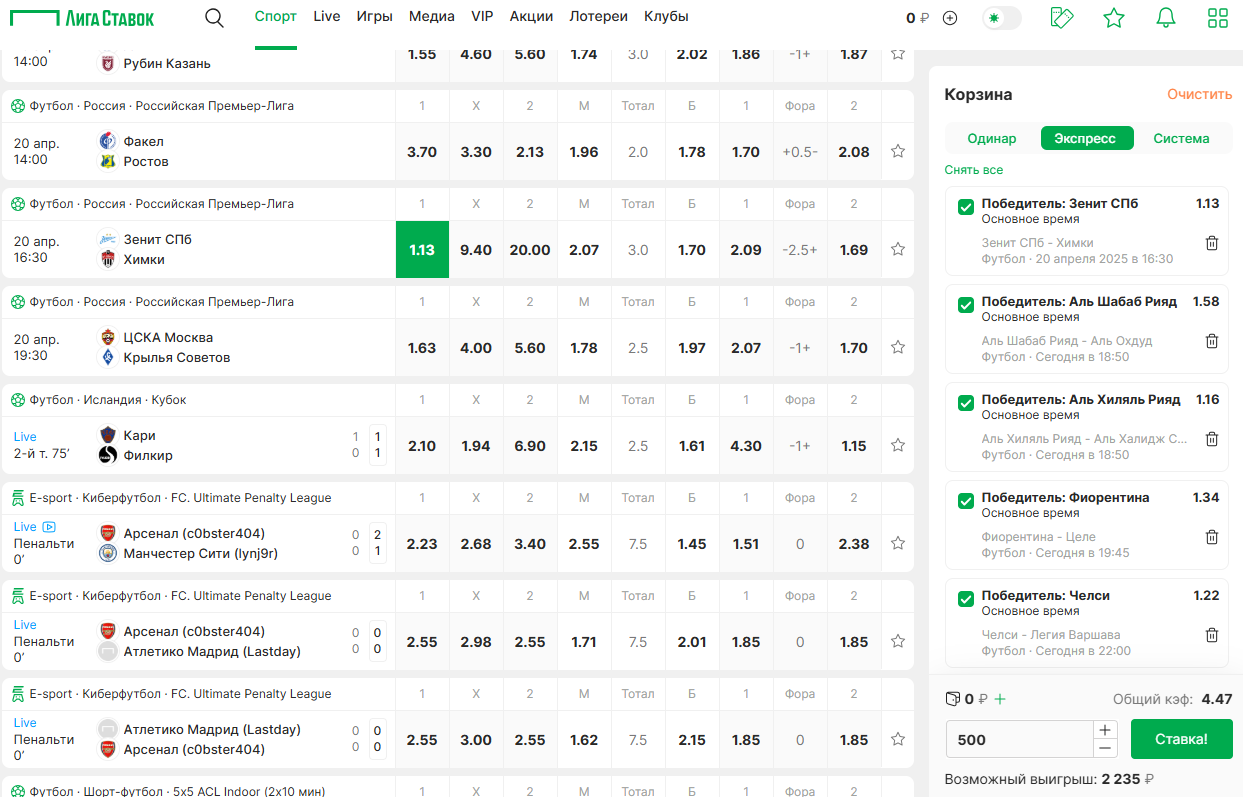1243x797 pixels.
Task: Delete Аль Хиляль Рияд bet from basket
Action: pos(1212,439)
